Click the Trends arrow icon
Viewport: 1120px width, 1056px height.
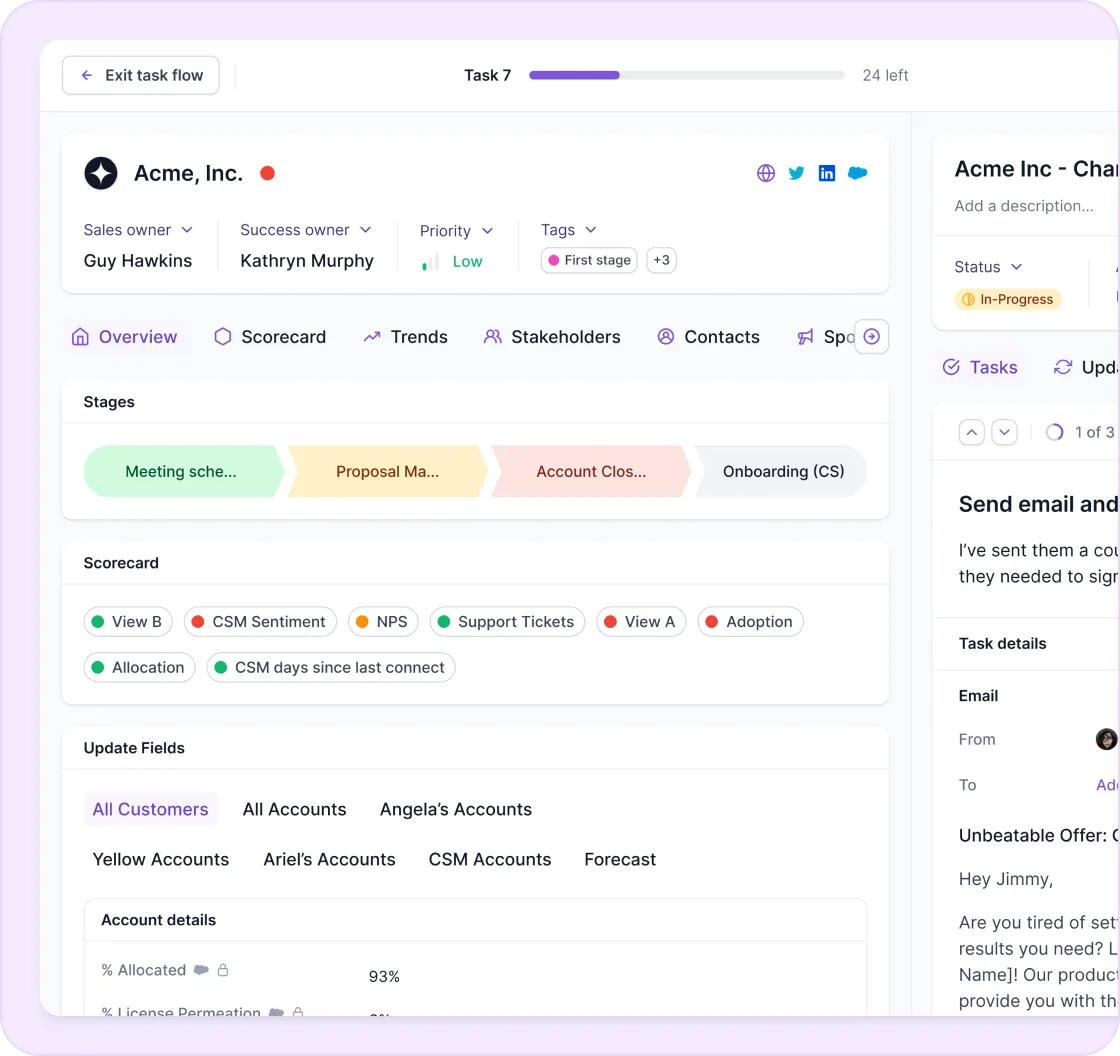click(371, 337)
